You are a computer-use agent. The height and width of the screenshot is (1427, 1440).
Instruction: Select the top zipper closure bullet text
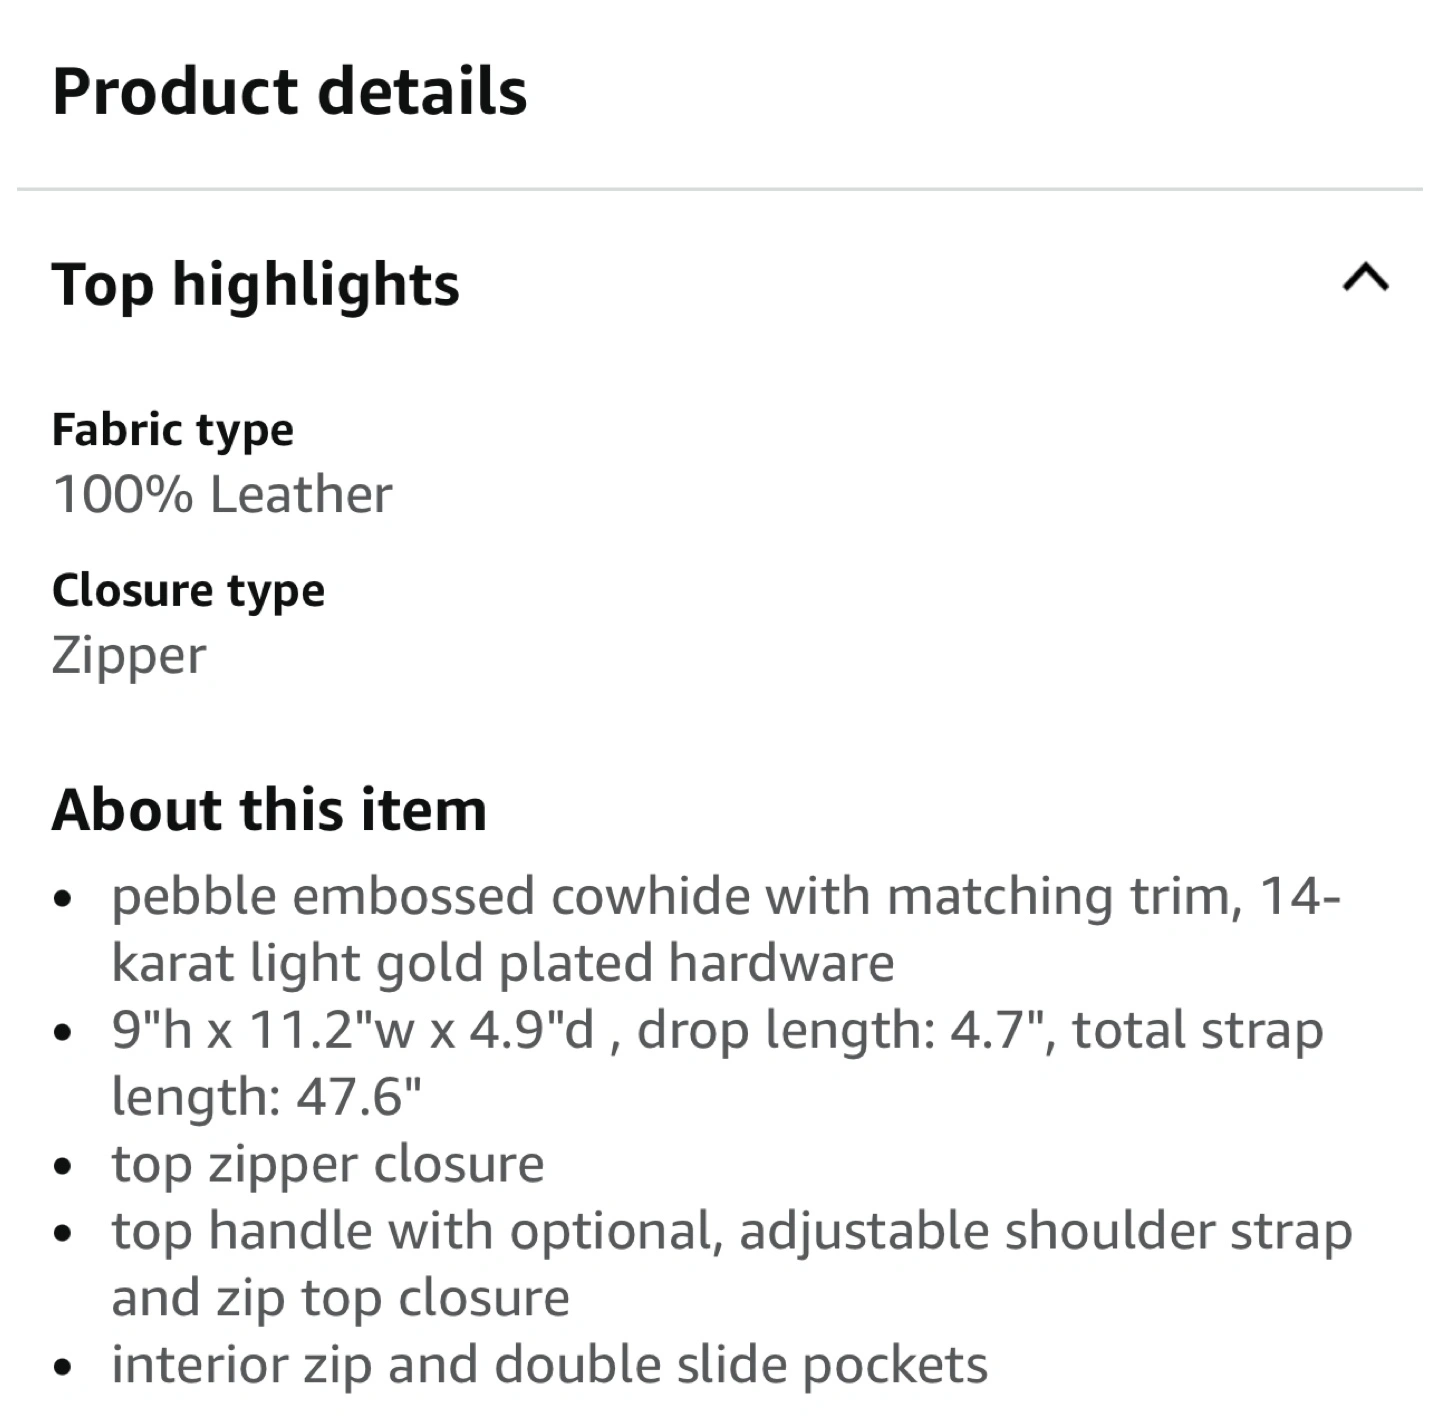pyautogui.click(x=328, y=1164)
